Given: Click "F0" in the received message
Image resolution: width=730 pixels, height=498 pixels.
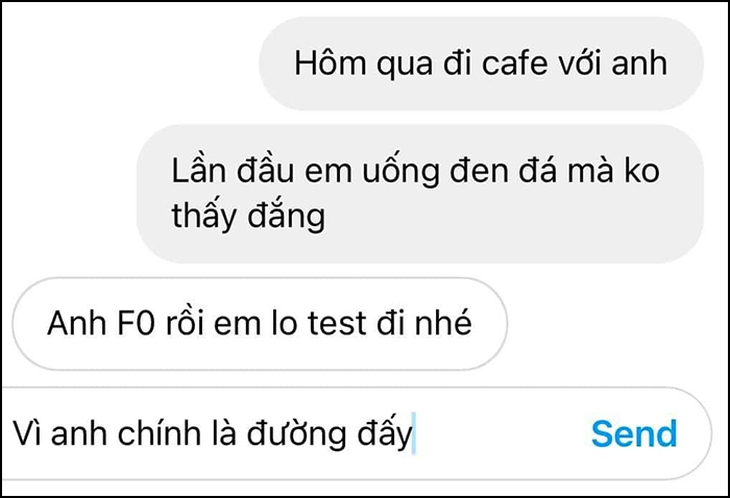Looking at the screenshot, I should coord(135,323).
